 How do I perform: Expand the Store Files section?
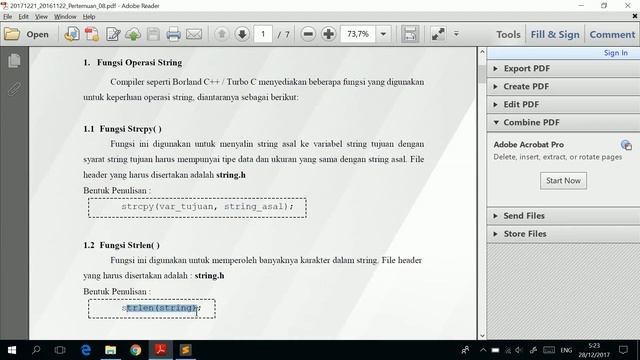click(563, 234)
